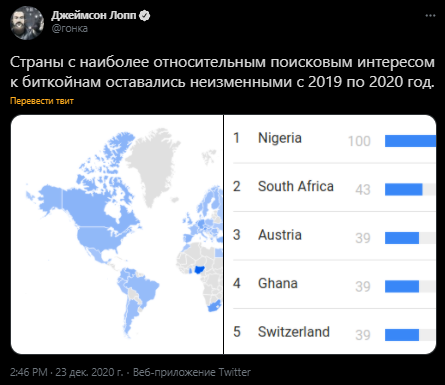
Task: Open Джеймсон Лопп profile name link
Action: tap(94, 15)
